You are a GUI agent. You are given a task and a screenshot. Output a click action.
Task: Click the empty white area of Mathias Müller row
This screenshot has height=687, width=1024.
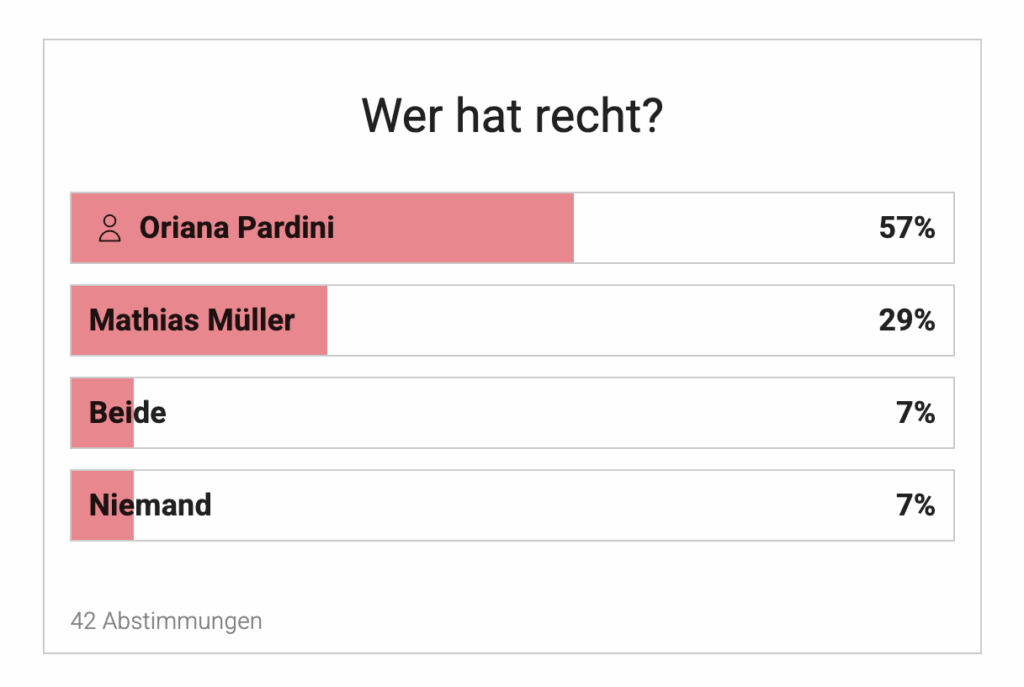[x=601, y=320]
